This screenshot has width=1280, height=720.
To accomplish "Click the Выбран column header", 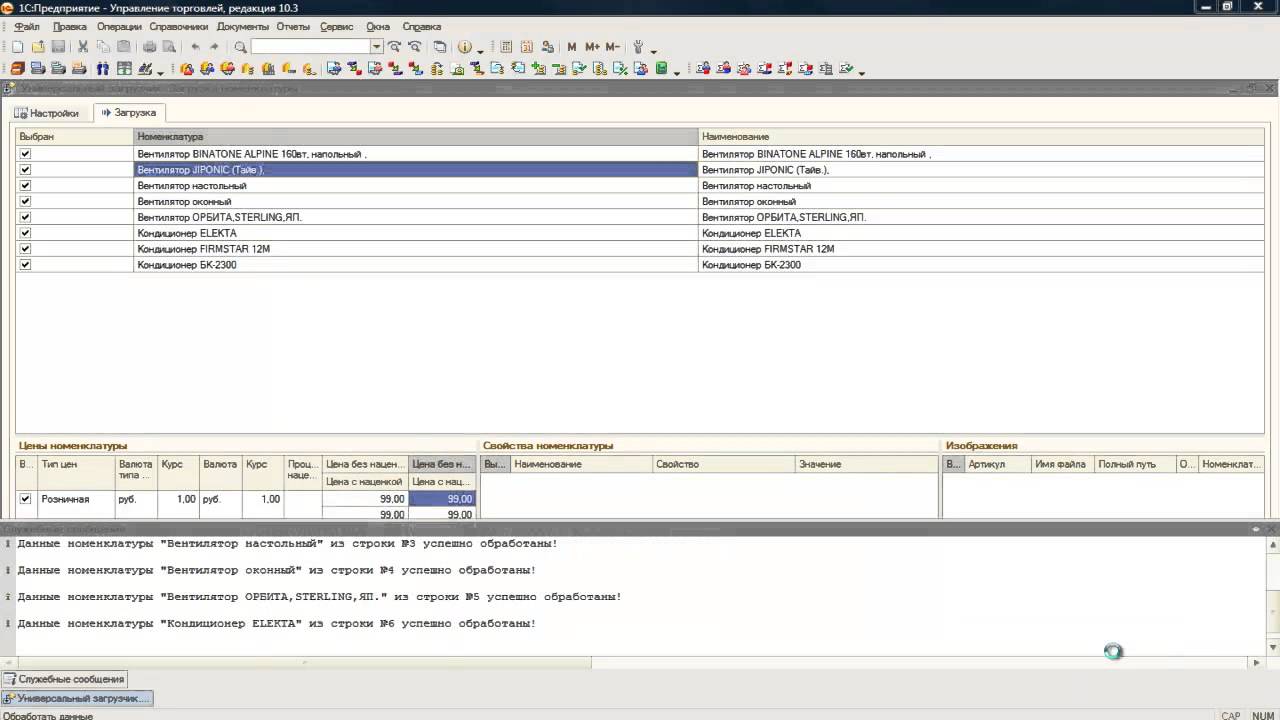I will click(75, 136).
